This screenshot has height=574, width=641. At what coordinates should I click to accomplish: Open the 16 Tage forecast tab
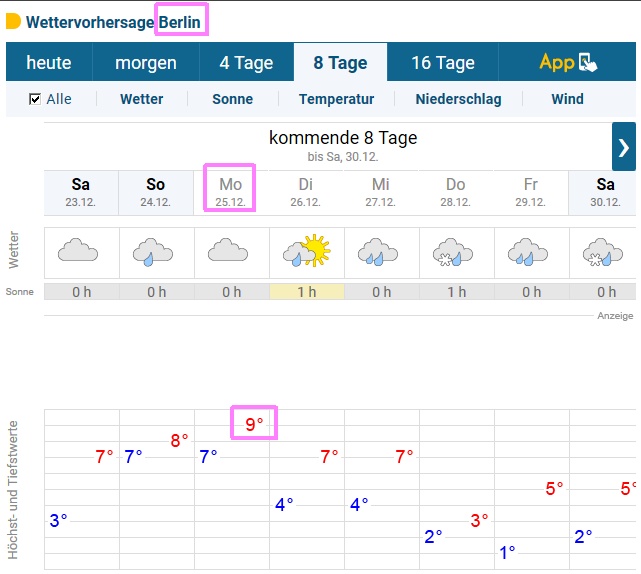coord(443,62)
